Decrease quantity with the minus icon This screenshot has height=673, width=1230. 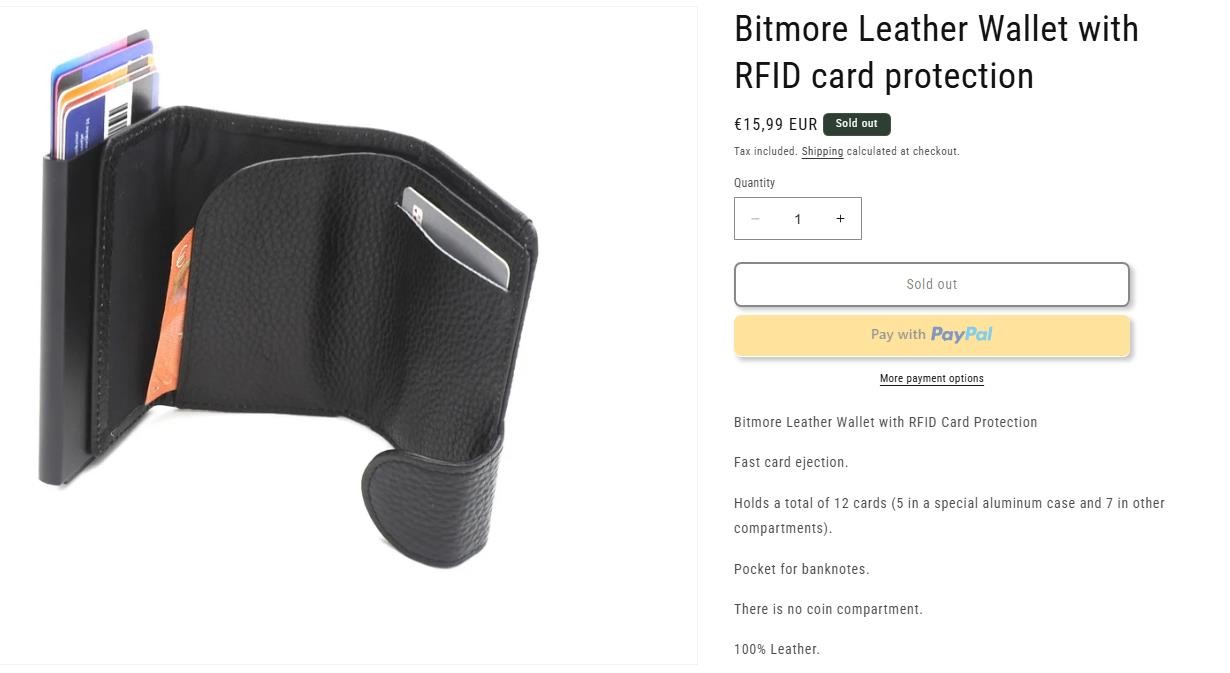(x=755, y=219)
